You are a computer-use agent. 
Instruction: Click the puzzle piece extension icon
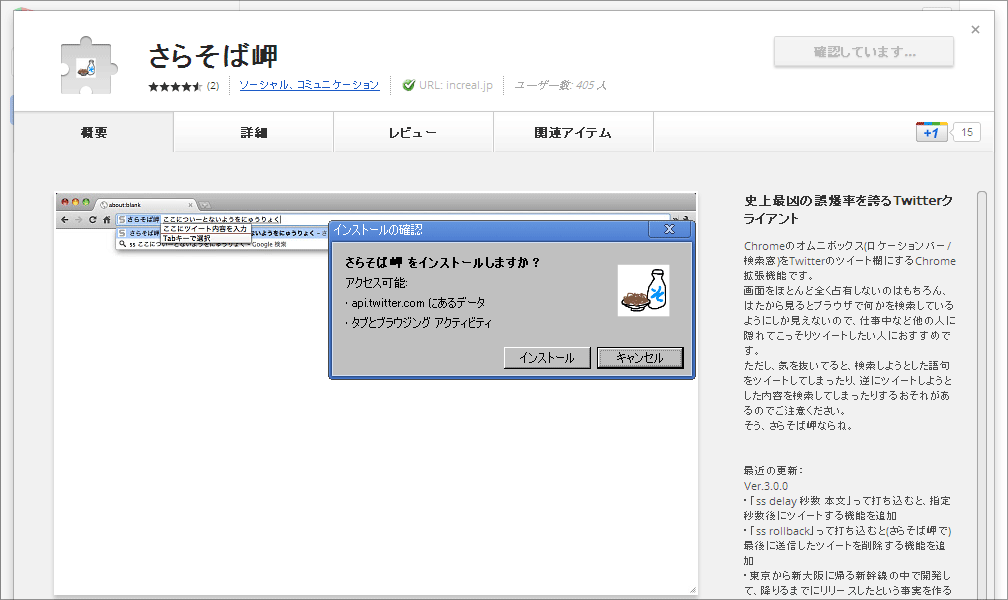[89, 66]
